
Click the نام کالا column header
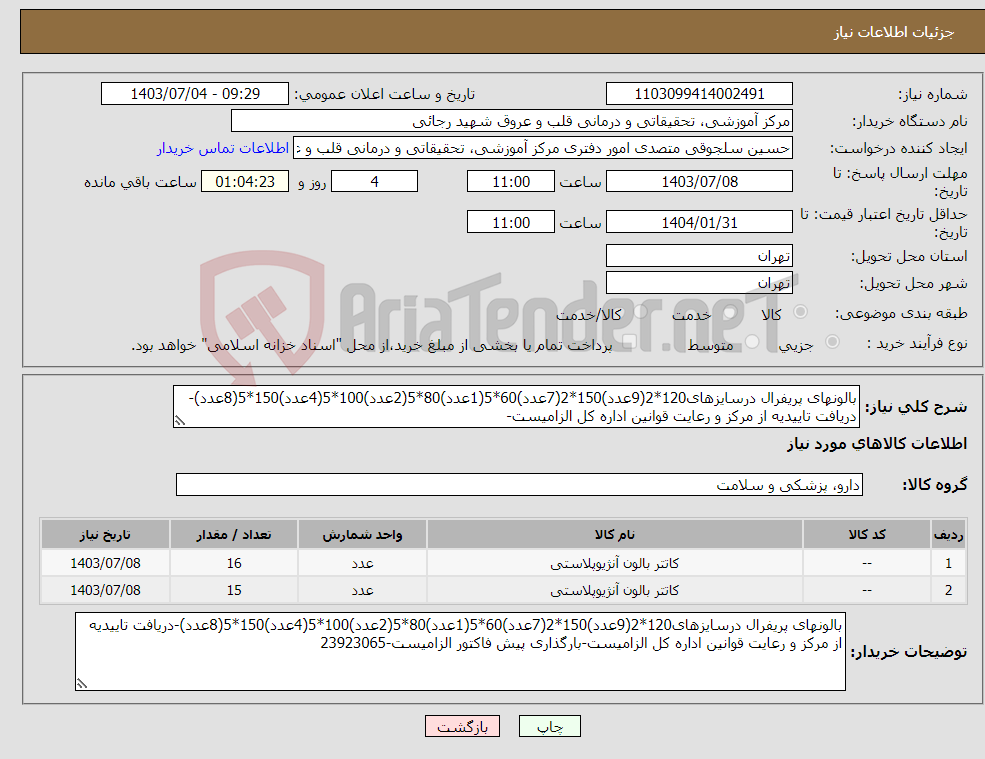pos(615,534)
